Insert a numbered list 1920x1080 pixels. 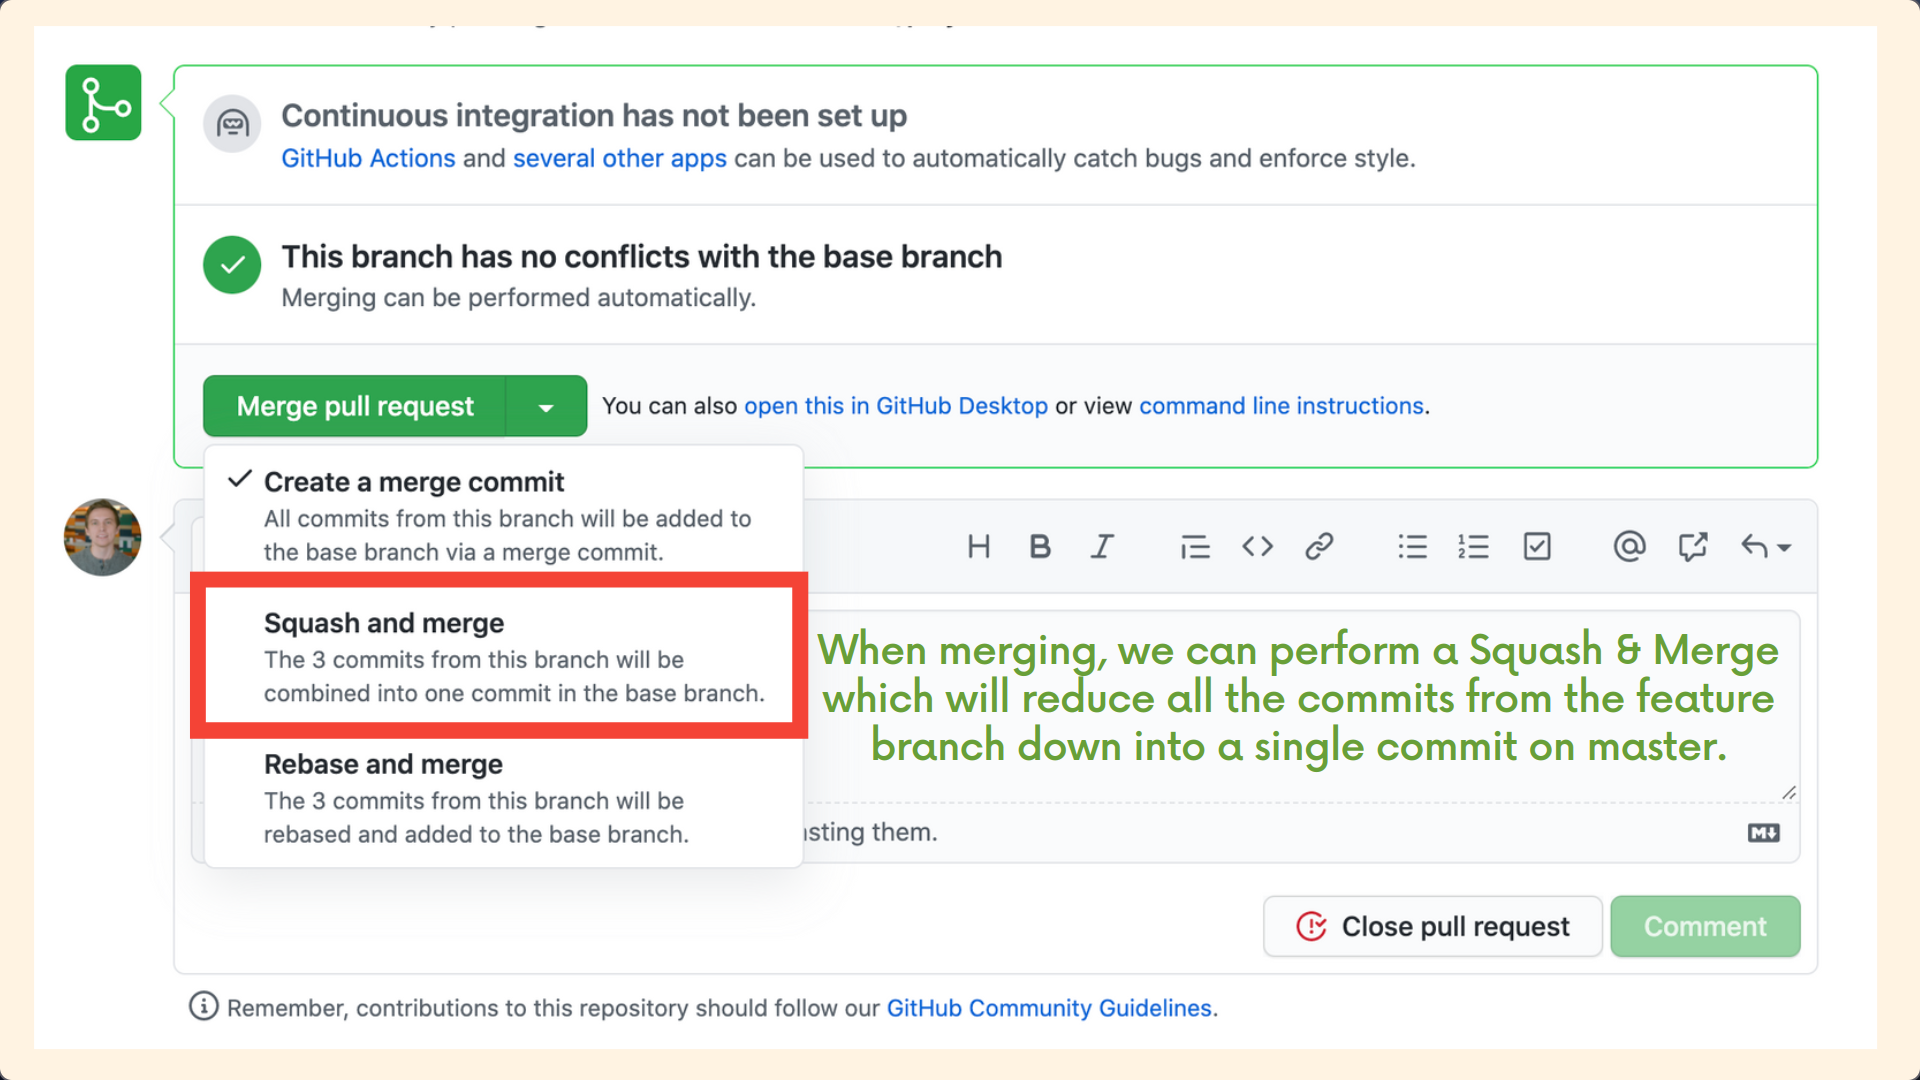tap(1473, 547)
